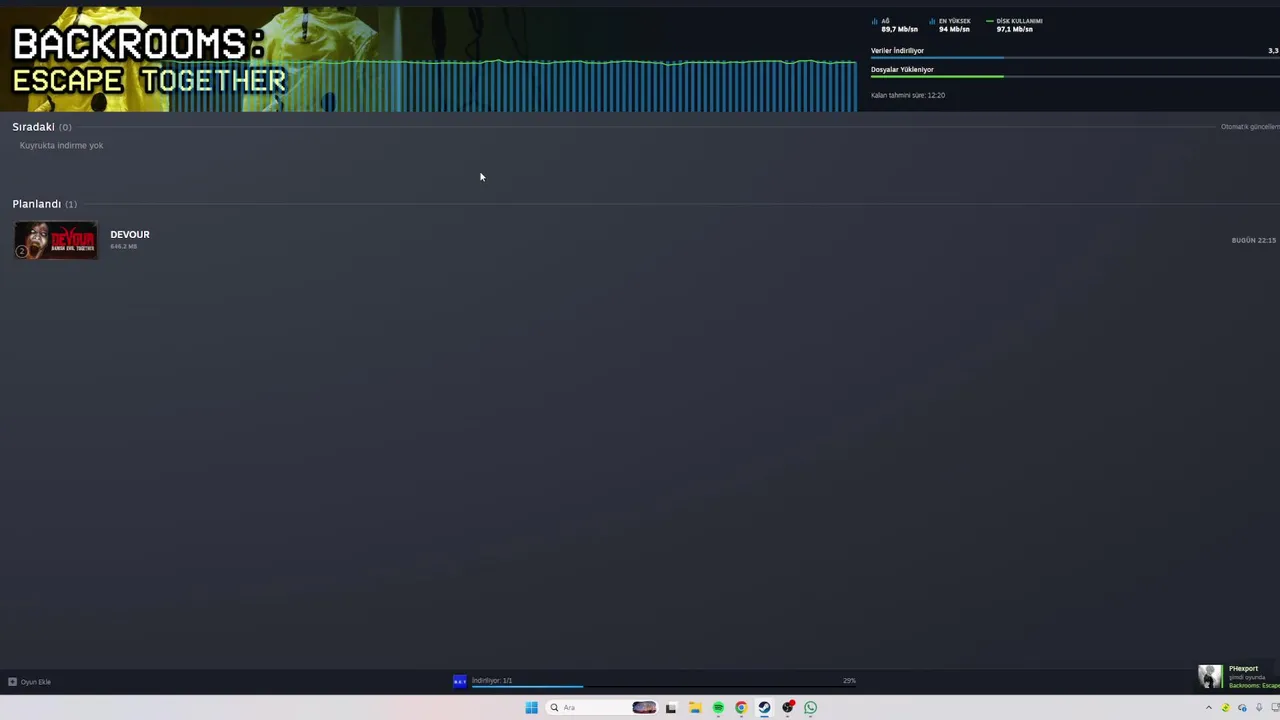Click the Ağ 89,7 Mb/sn value

(899, 29)
